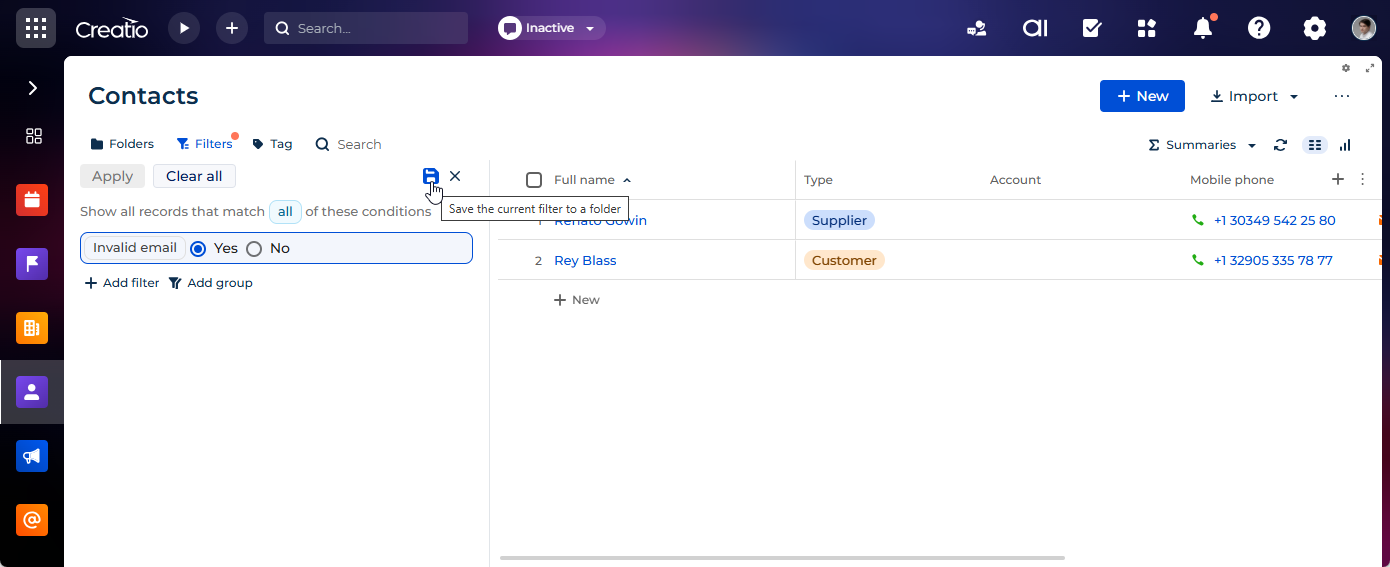Click the list Search field next to Tag
Viewport: 1390px width, 567px height.
[x=349, y=144]
